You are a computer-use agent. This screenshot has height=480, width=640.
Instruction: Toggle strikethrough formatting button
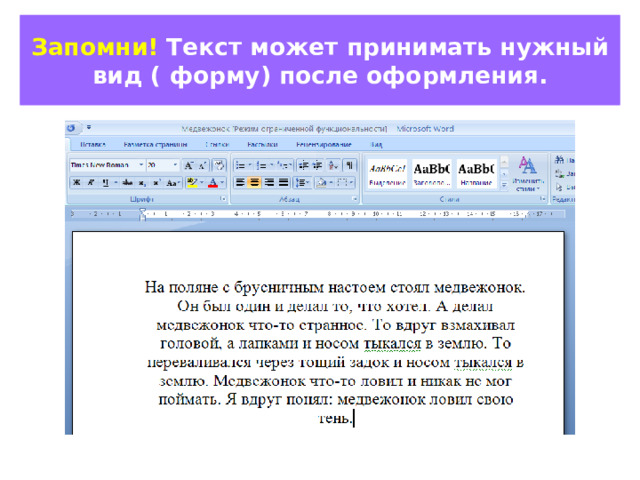pos(128,182)
